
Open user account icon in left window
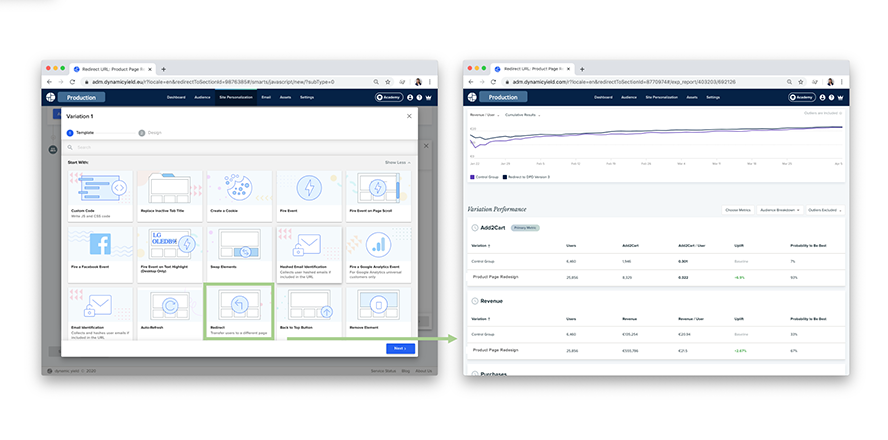[x=409, y=97]
